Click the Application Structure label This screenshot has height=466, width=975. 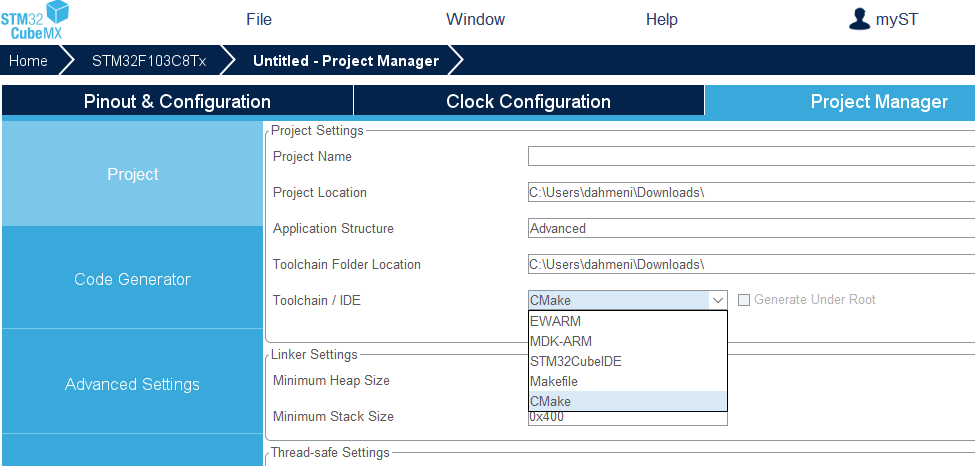(x=333, y=228)
